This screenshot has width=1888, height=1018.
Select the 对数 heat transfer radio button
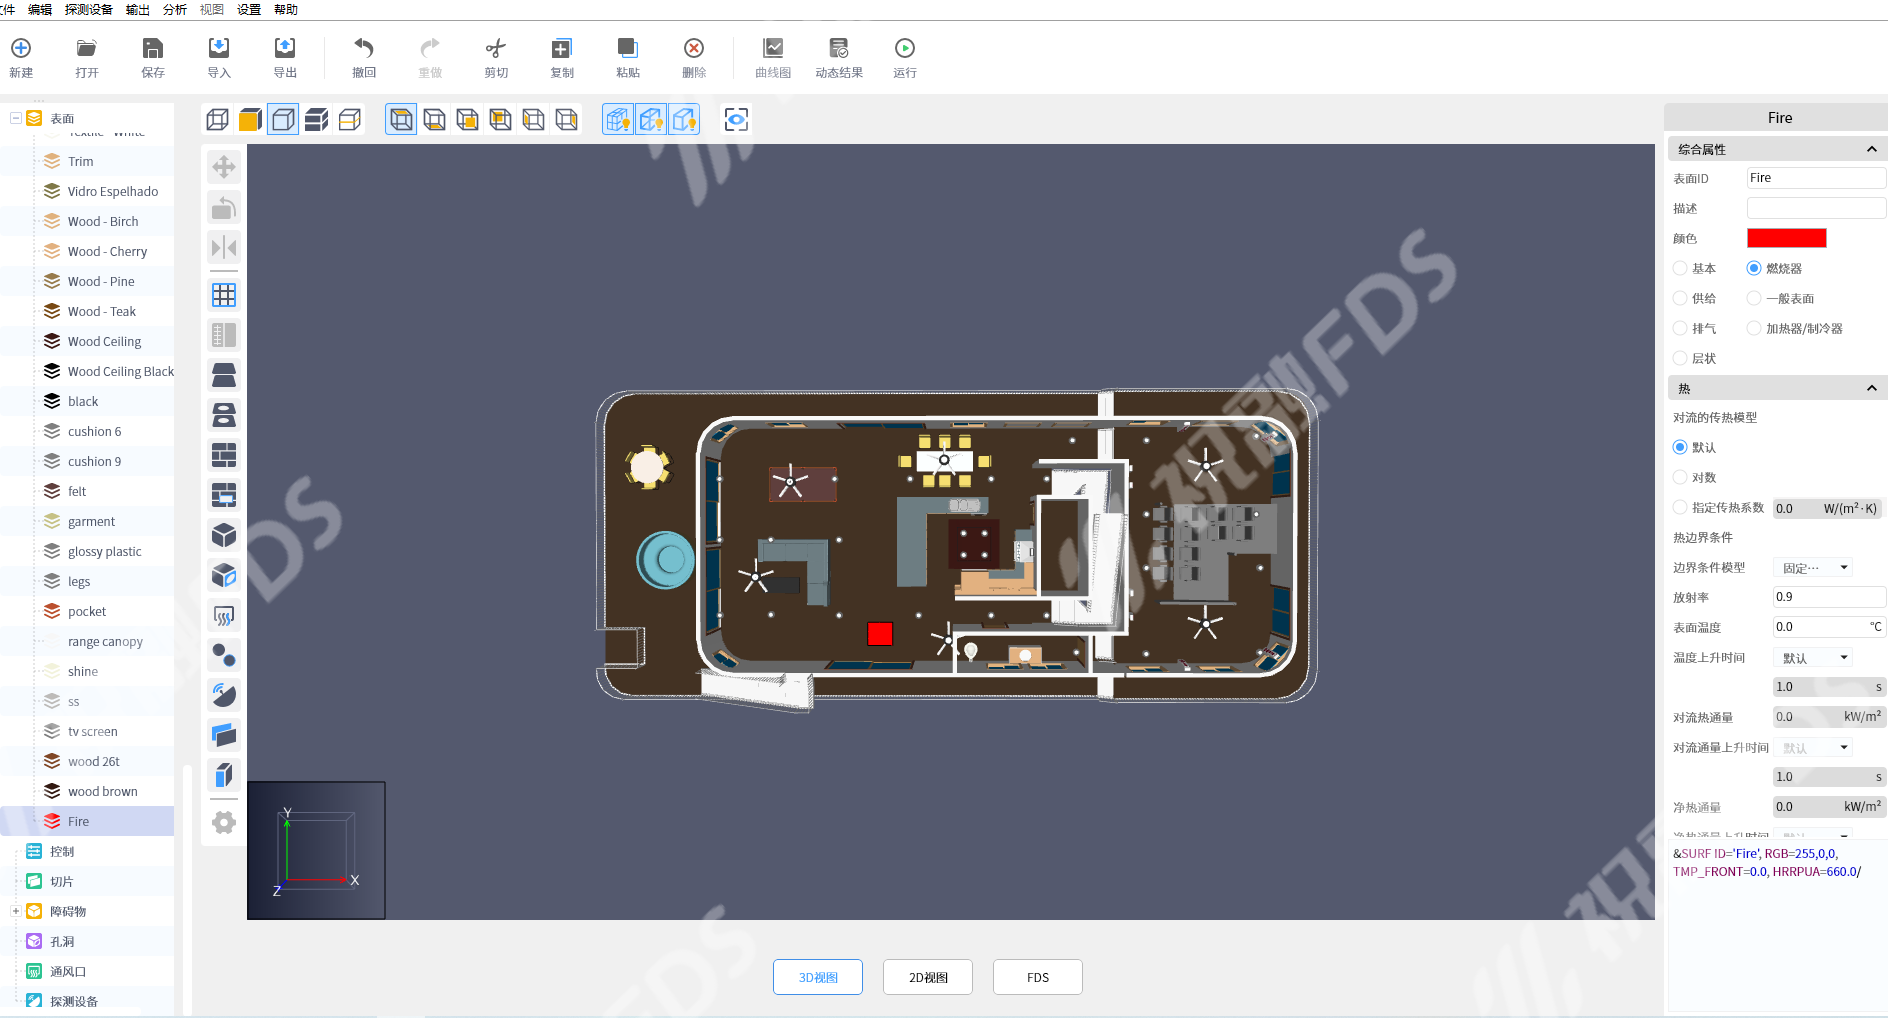(1680, 477)
